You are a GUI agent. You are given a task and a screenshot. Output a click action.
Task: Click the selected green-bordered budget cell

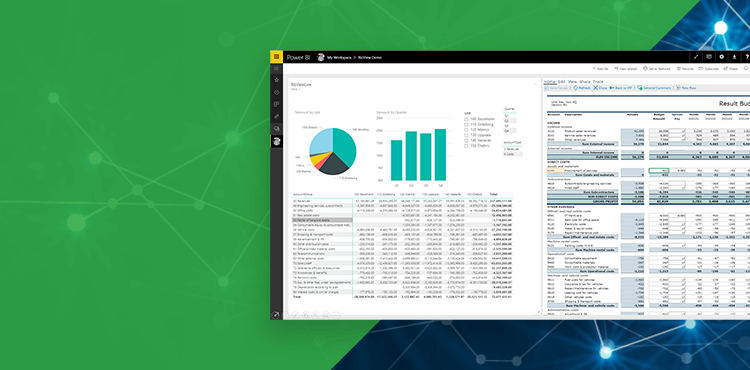659,170
